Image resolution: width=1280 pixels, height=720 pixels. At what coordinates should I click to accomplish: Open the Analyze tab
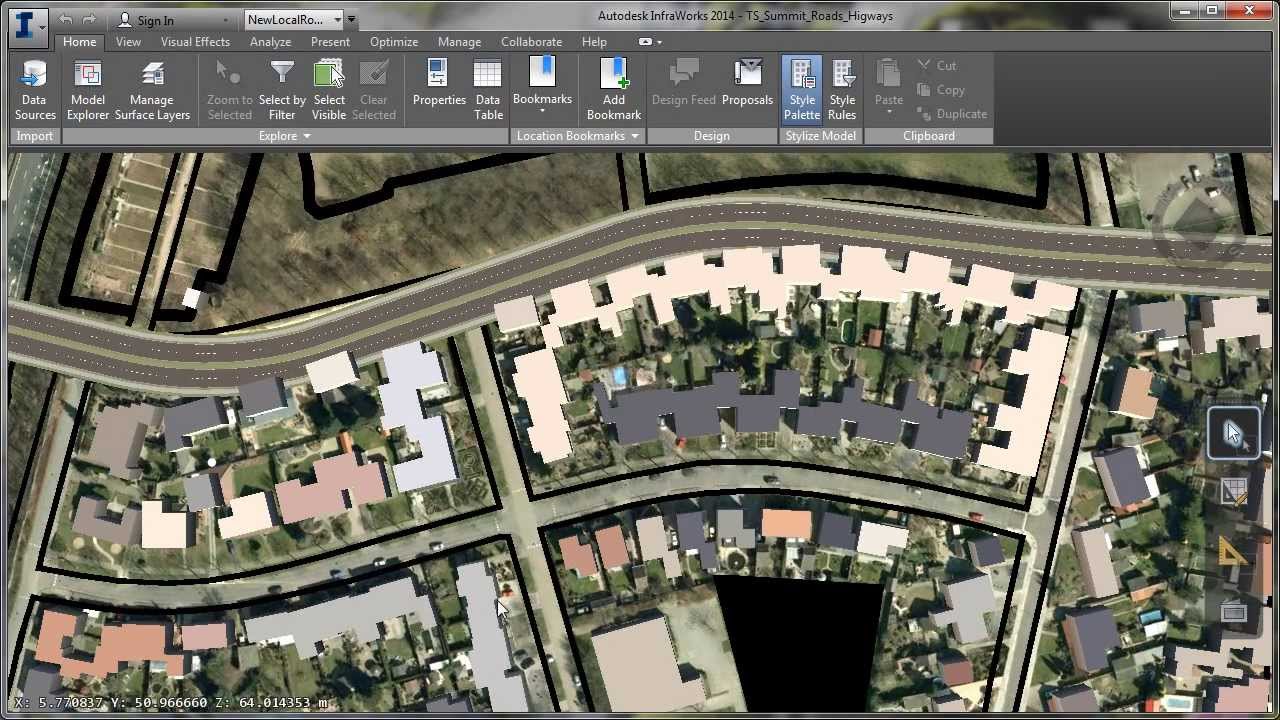pyautogui.click(x=270, y=42)
